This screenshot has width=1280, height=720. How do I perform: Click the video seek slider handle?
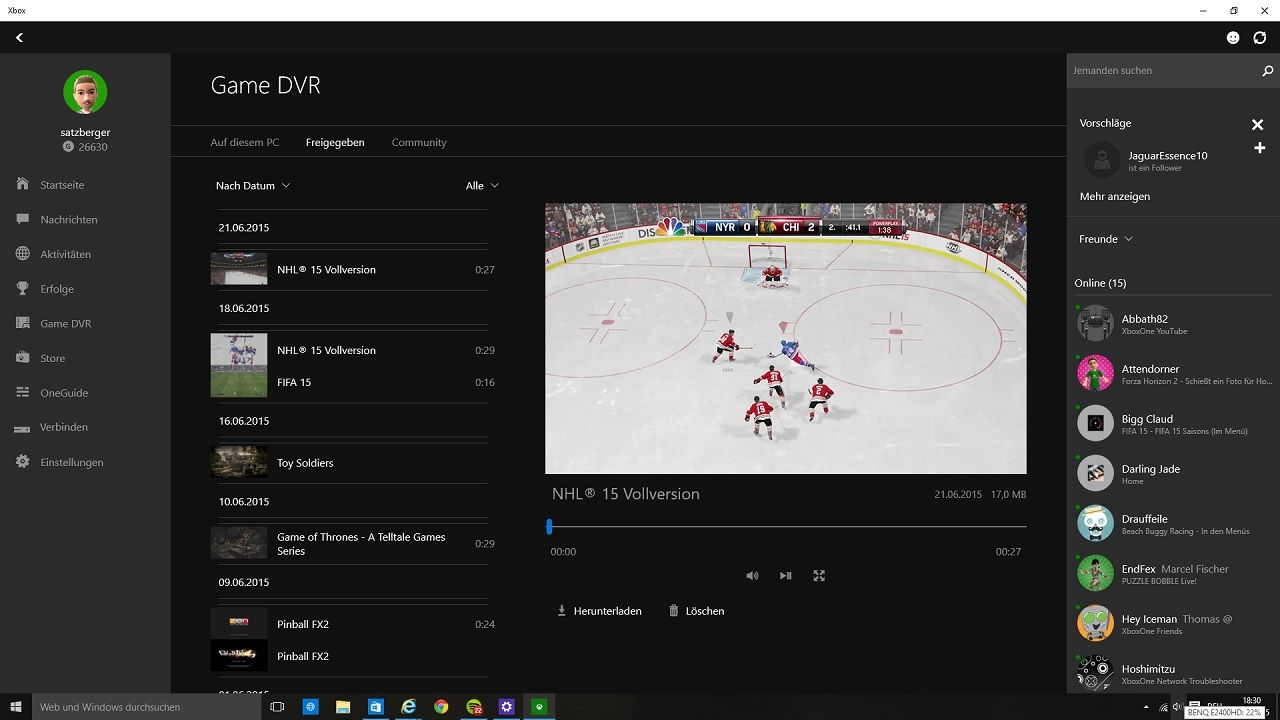click(549, 526)
